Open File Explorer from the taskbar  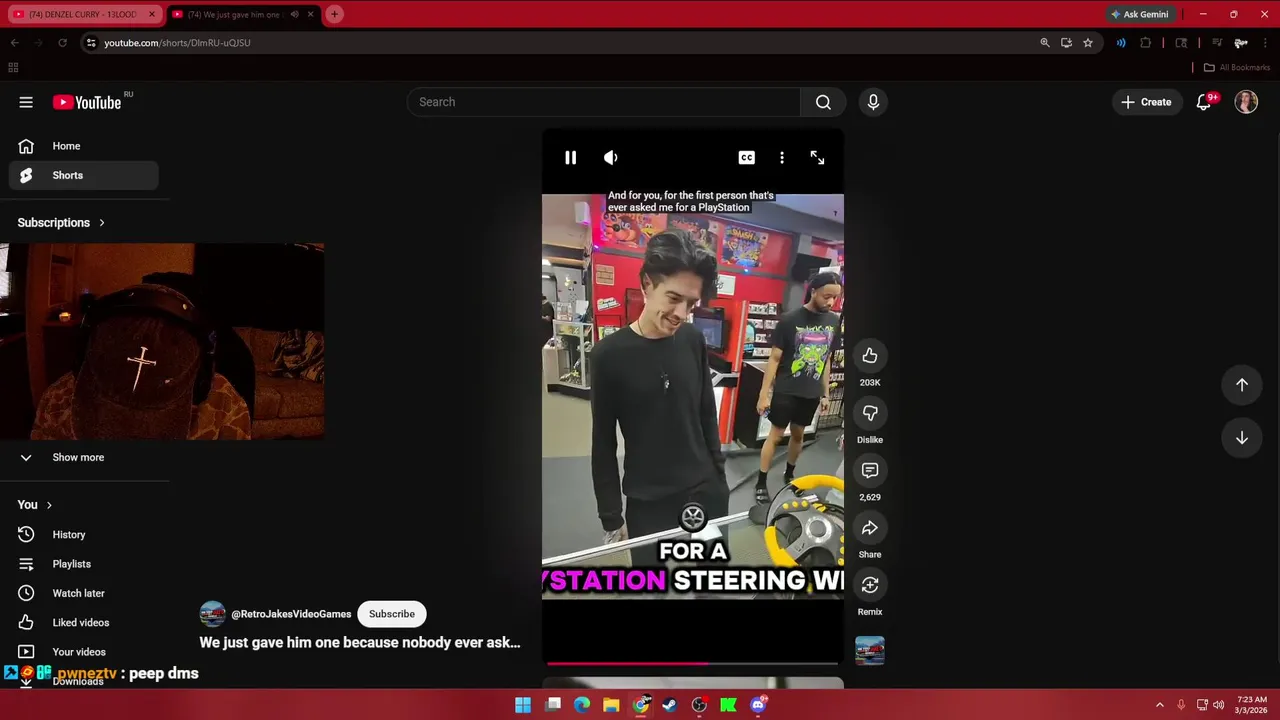point(611,705)
